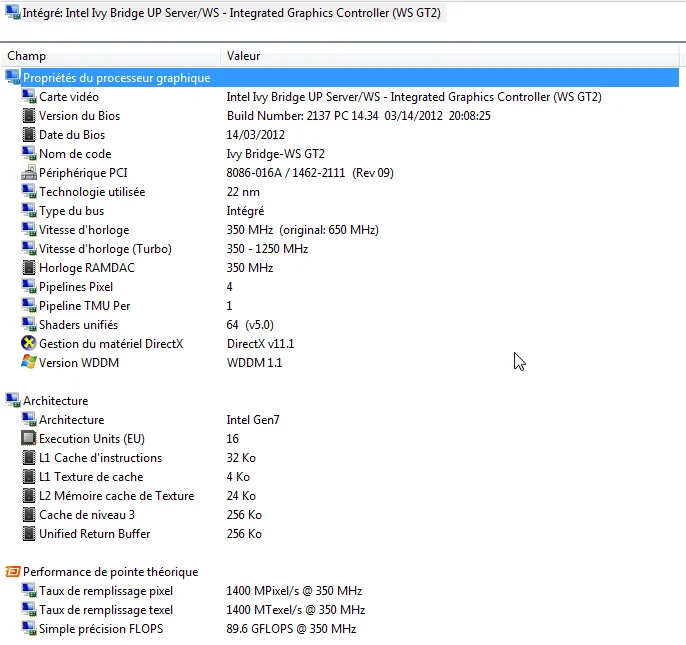Click the value '1400 MTexel/s @ 350 MHz'

(x=295, y=610)
